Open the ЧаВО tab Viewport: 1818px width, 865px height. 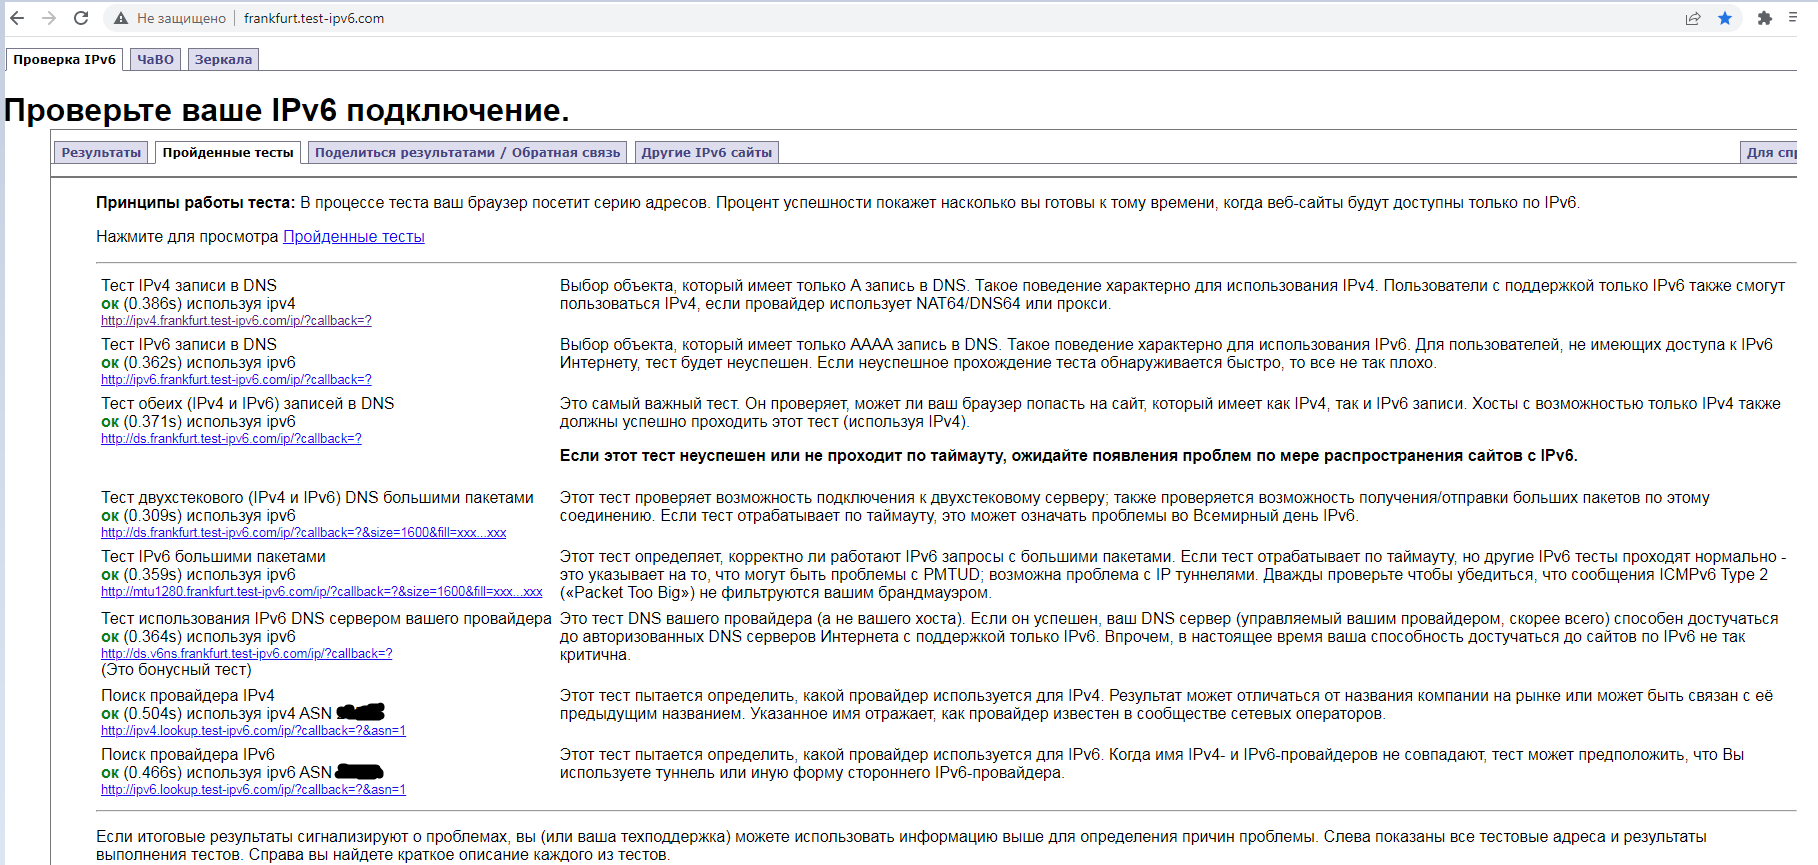coord(155,59)
